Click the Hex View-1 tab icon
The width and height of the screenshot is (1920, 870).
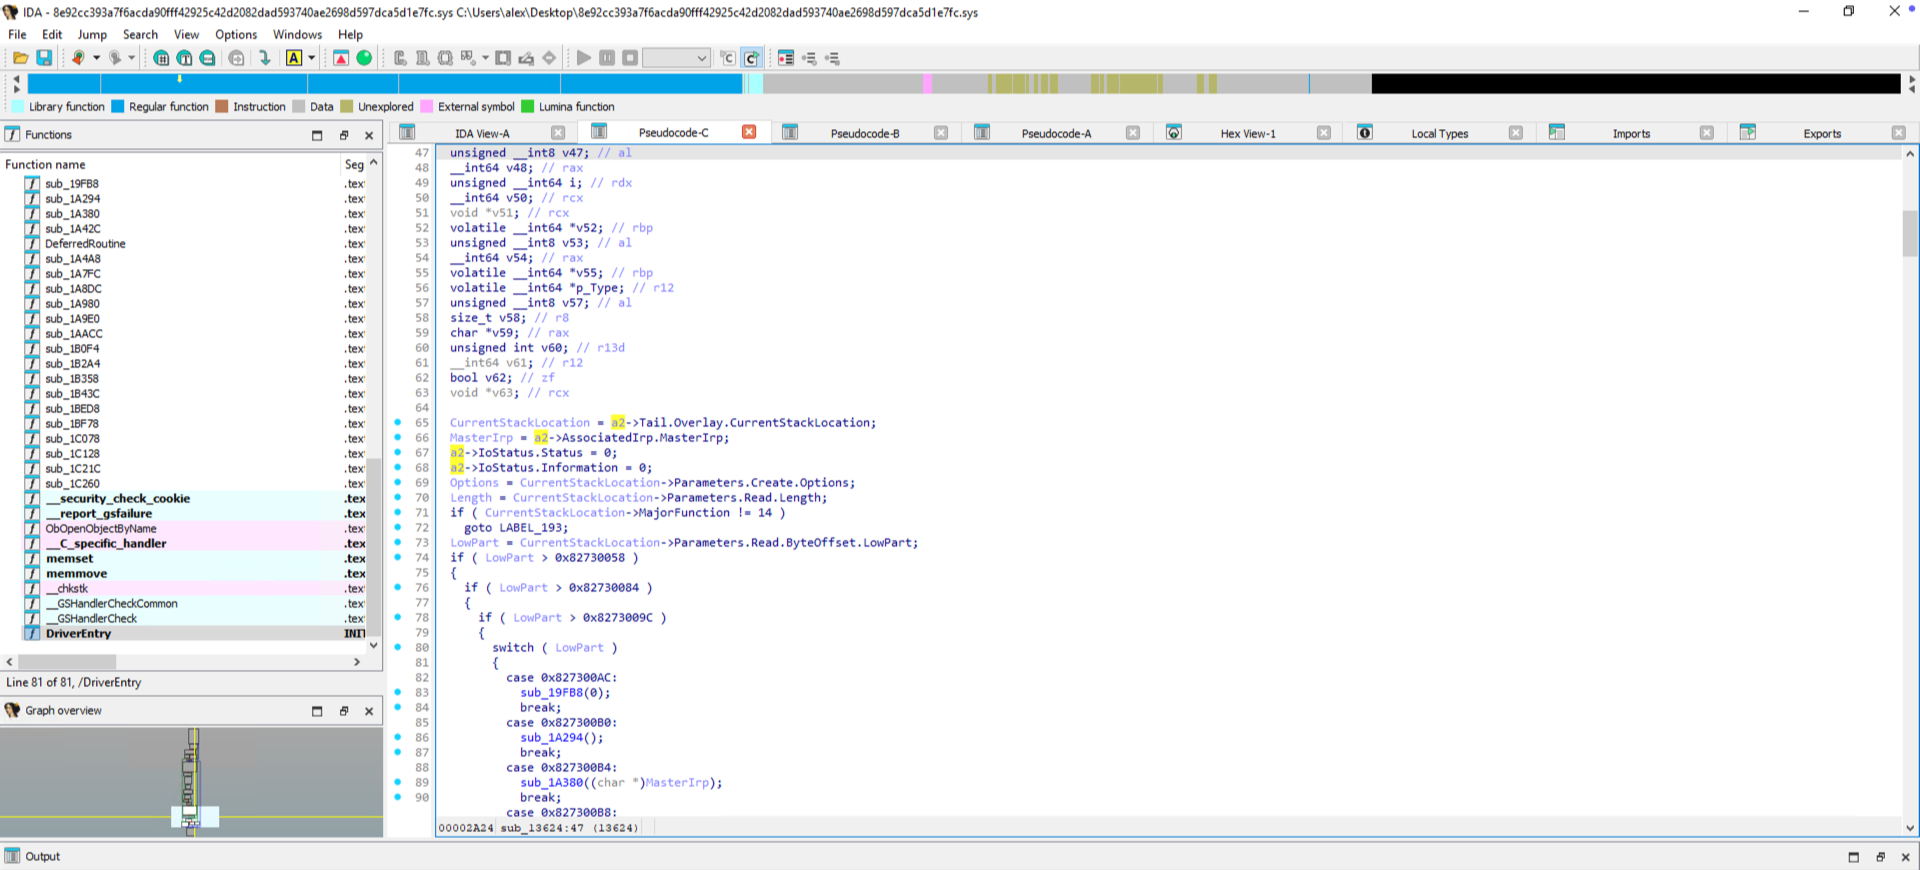[1174, 132]
